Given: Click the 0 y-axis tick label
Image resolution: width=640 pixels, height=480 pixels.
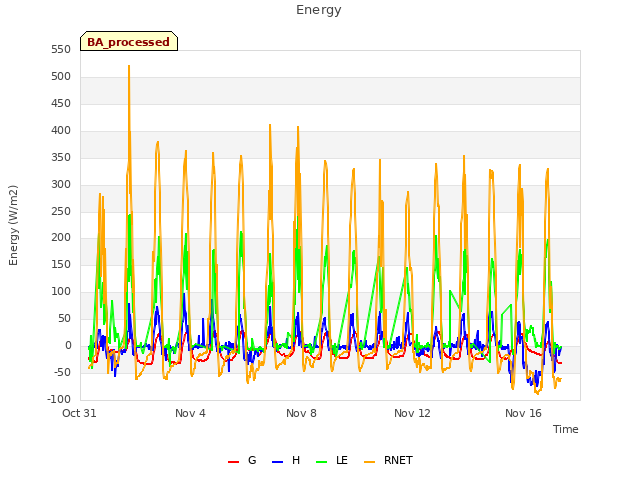Looking at the screenshot, I should click(68, 346).
